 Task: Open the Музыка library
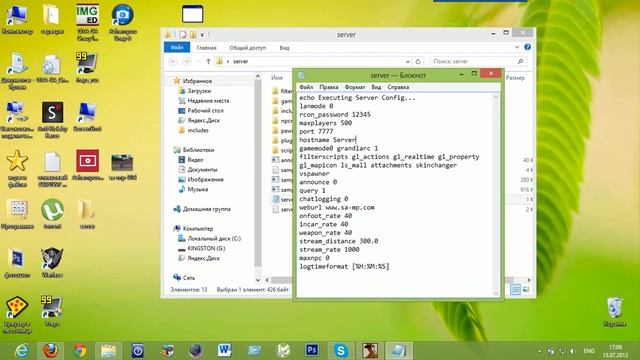[x=198, y=189]
